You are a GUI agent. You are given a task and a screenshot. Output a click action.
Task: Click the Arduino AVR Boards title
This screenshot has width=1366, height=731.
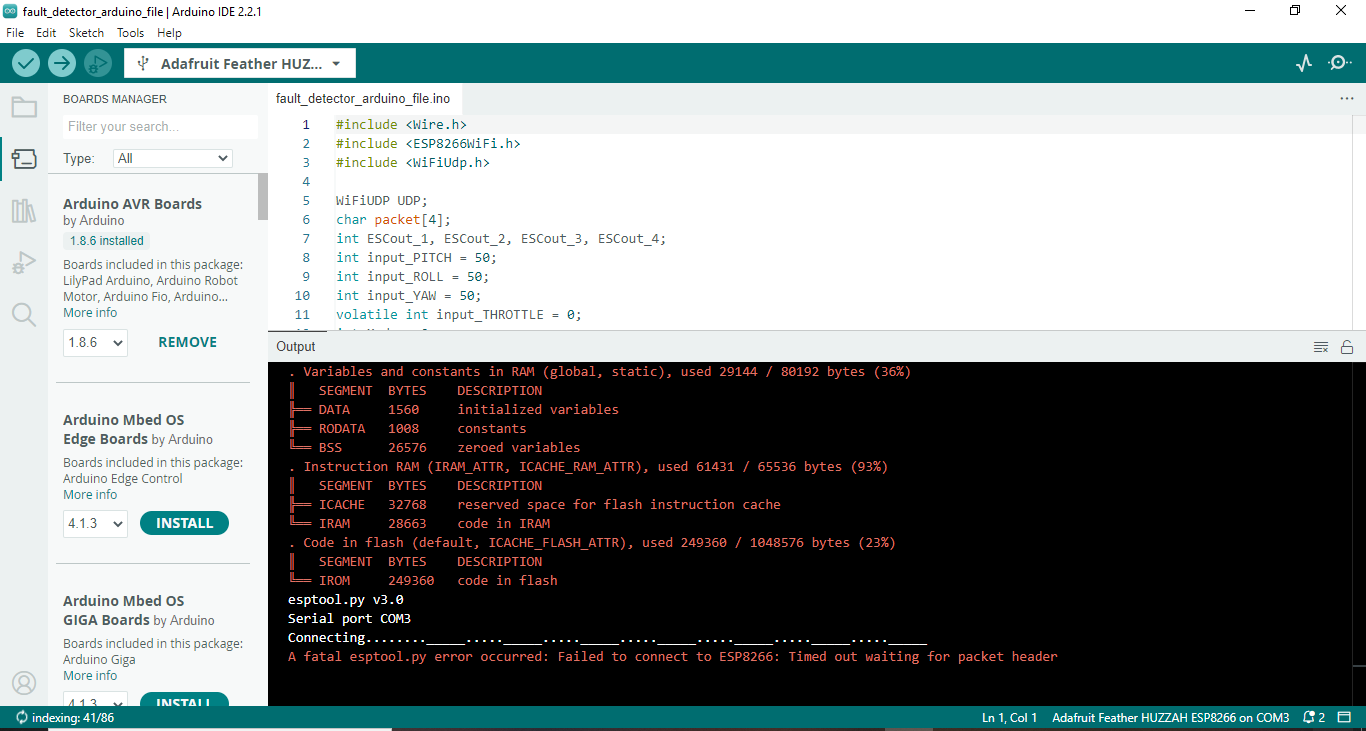pos(132,204)
